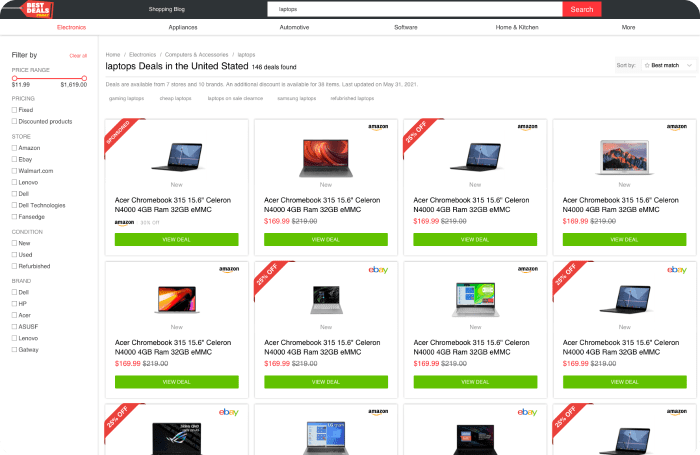Open the green-screen HP laptop thumbnail
Viewport: 700px width, 455px height.
475,299
